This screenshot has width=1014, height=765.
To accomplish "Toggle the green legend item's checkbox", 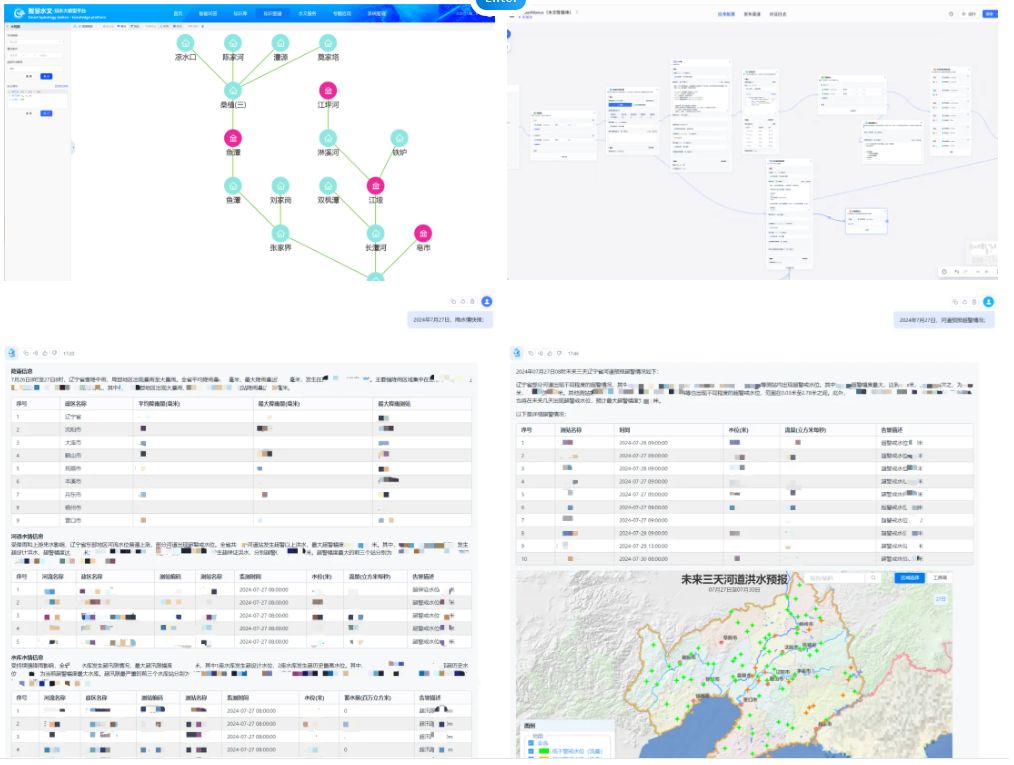I will [531, 751].
